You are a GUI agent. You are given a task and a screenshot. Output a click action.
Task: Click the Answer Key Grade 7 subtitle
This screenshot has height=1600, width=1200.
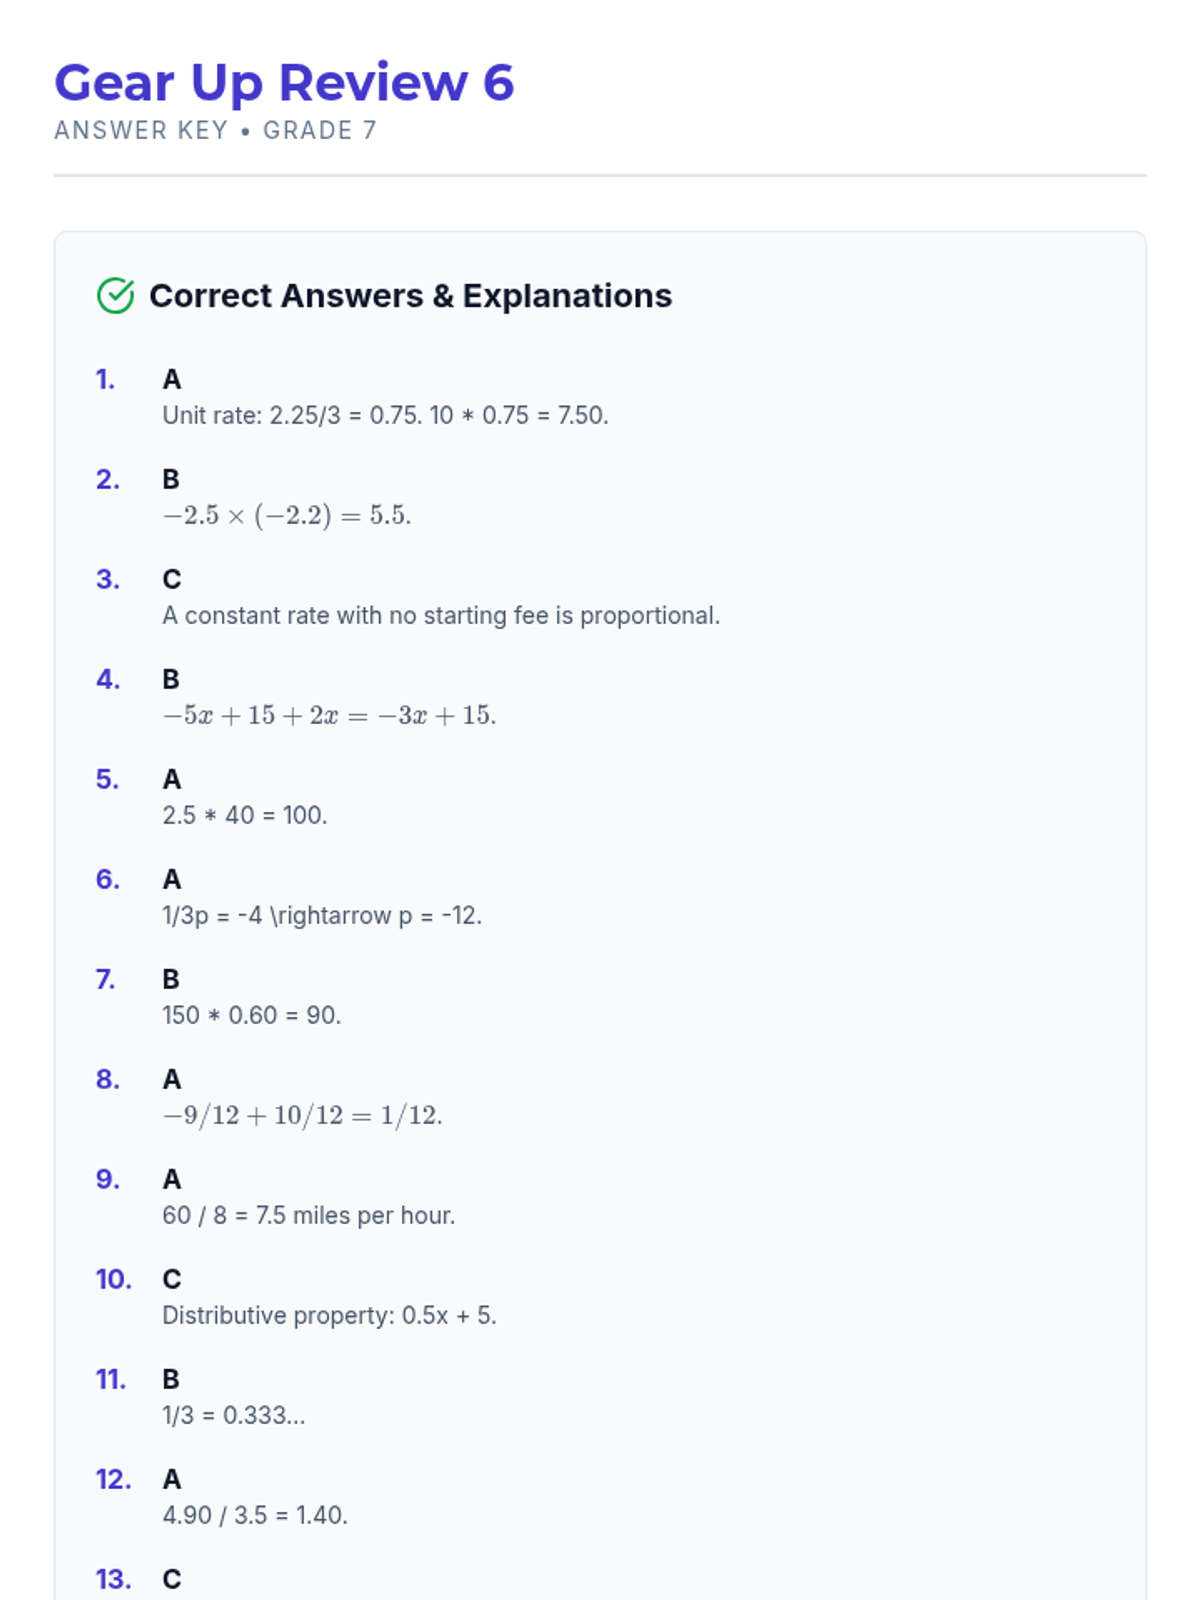pos(215,131)
